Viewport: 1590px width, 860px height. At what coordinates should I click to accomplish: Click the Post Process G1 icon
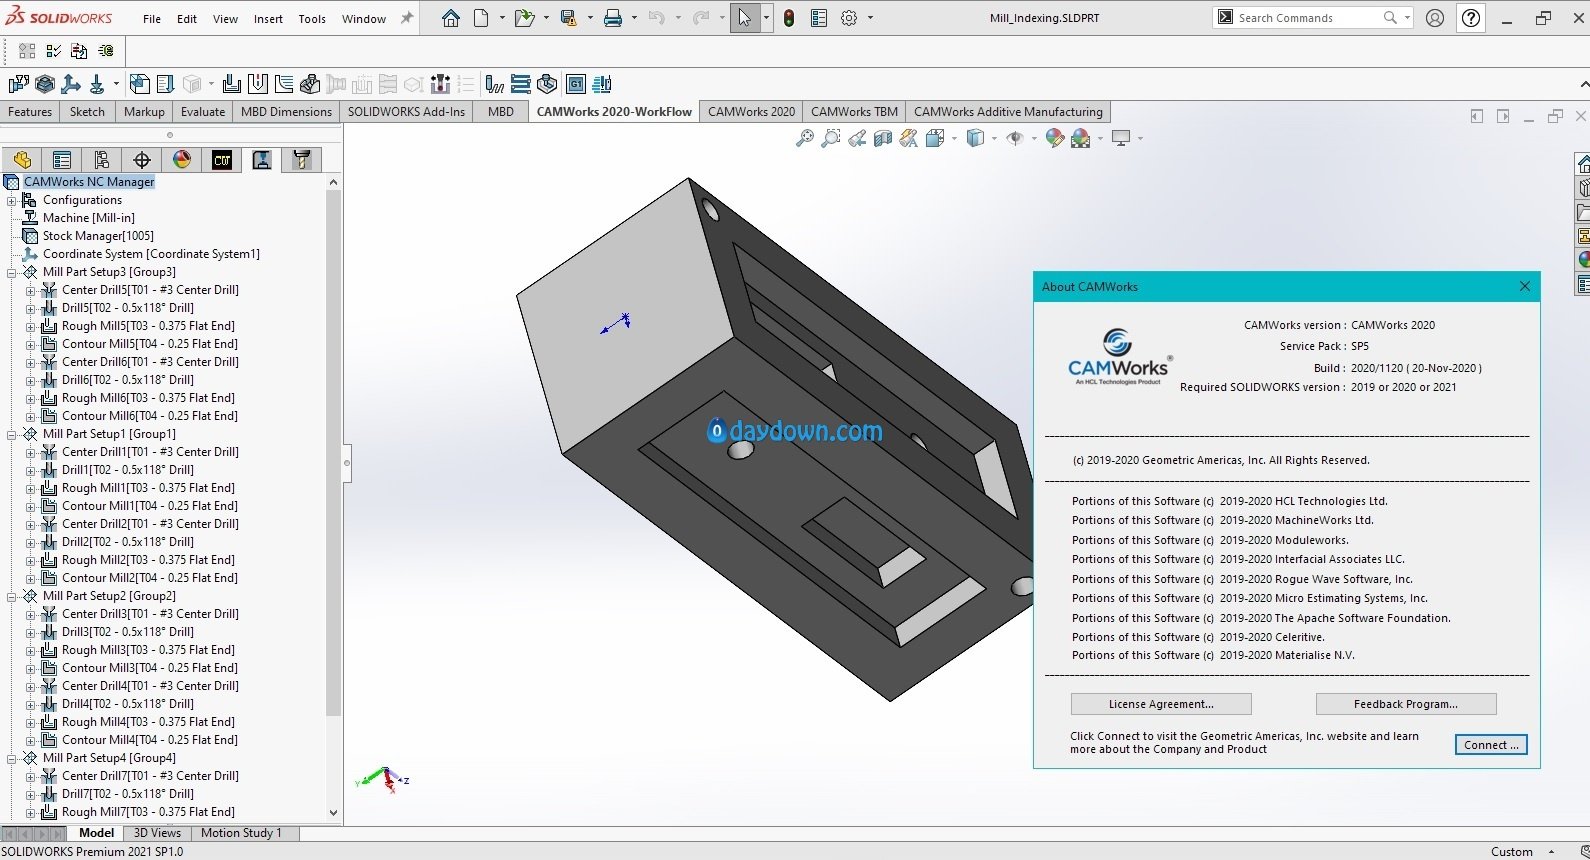(x=576, y=84)
